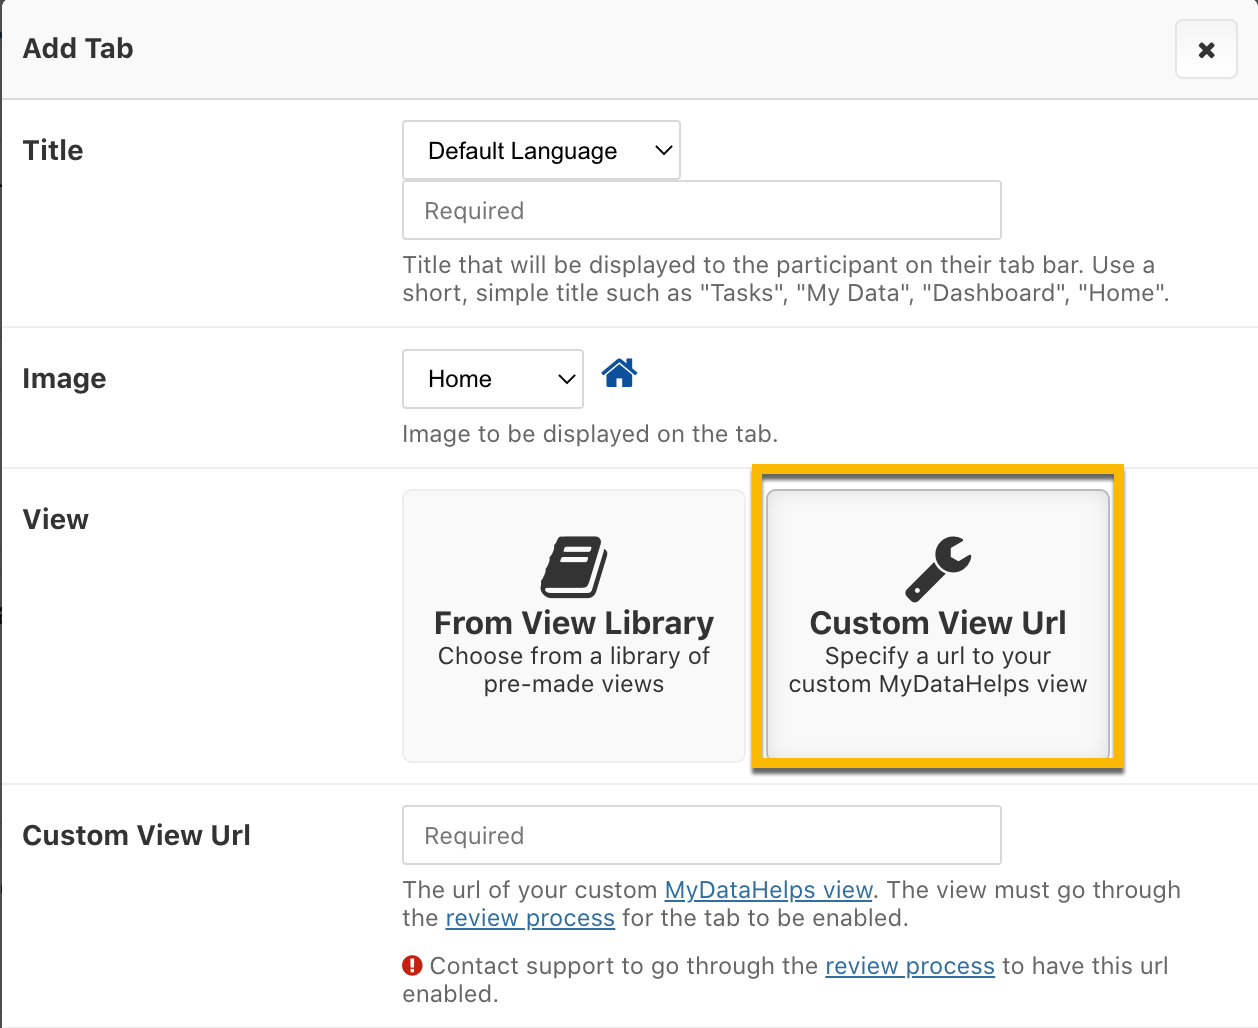Image resolution: width=1258 pixels, height=1028 pixels.
Task: Click the Custom View Url input field
Action: pos(701,835)
